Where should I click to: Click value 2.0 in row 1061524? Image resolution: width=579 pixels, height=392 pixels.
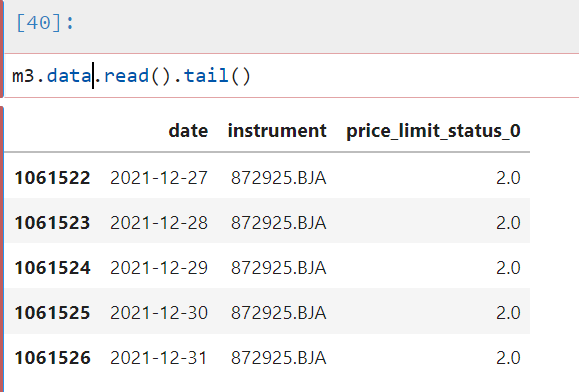click(x=508, y=268)
